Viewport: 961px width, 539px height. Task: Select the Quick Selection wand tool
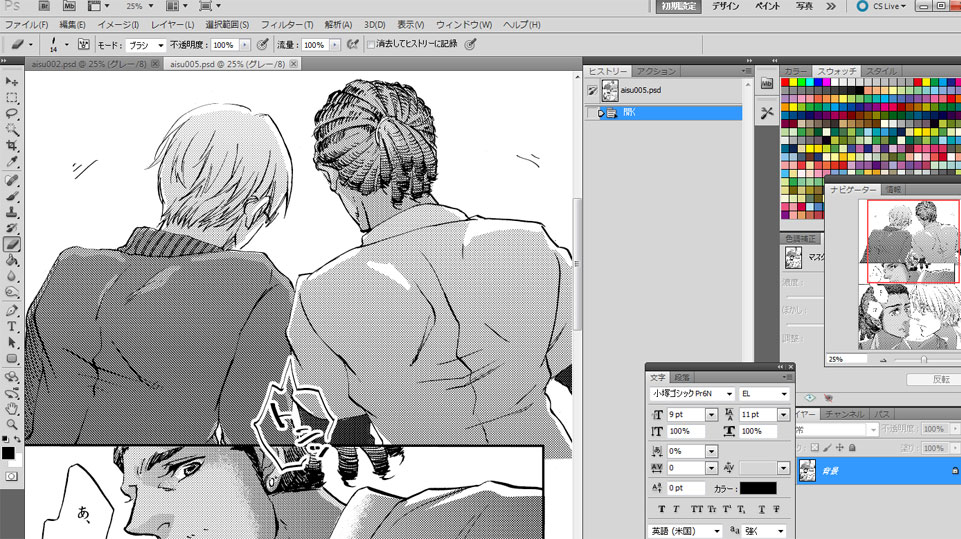12,130
